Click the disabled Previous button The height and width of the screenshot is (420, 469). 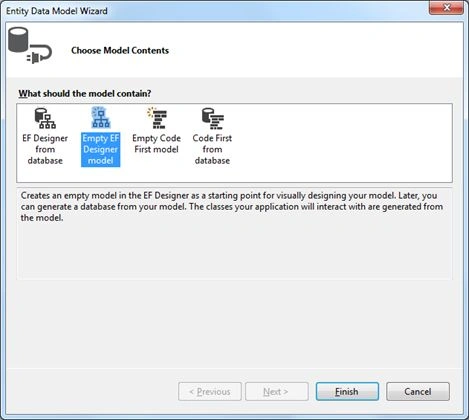(x=210, y=391)
